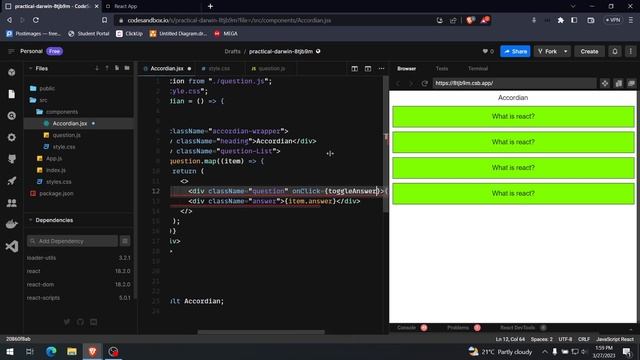
Task: Open the Terminal tab in preview panel
Action: [x=478, y=69]
